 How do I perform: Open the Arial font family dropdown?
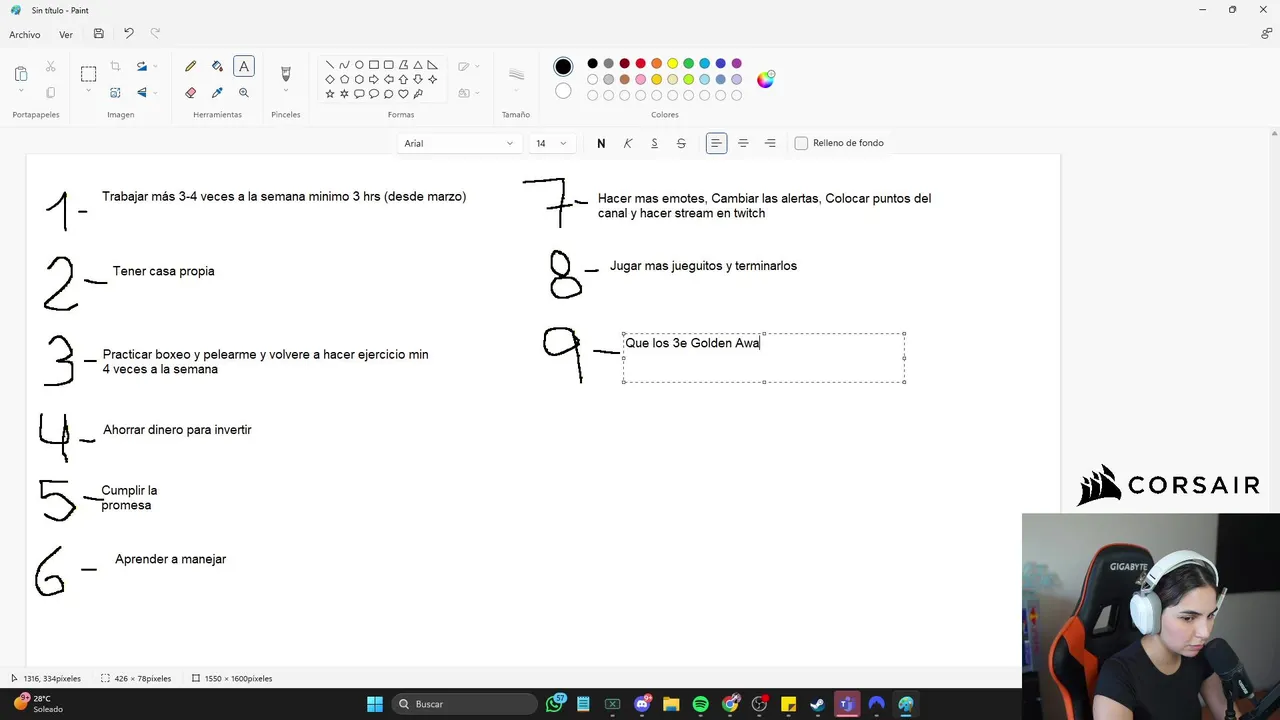coord(458,143)
